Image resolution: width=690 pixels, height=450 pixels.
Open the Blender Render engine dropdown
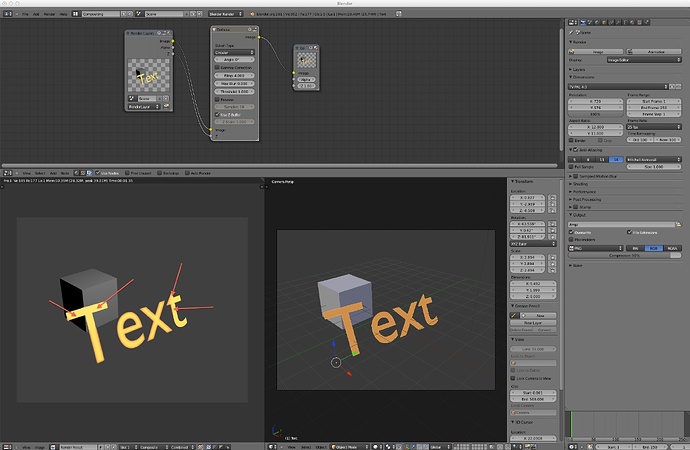[225, 14]
